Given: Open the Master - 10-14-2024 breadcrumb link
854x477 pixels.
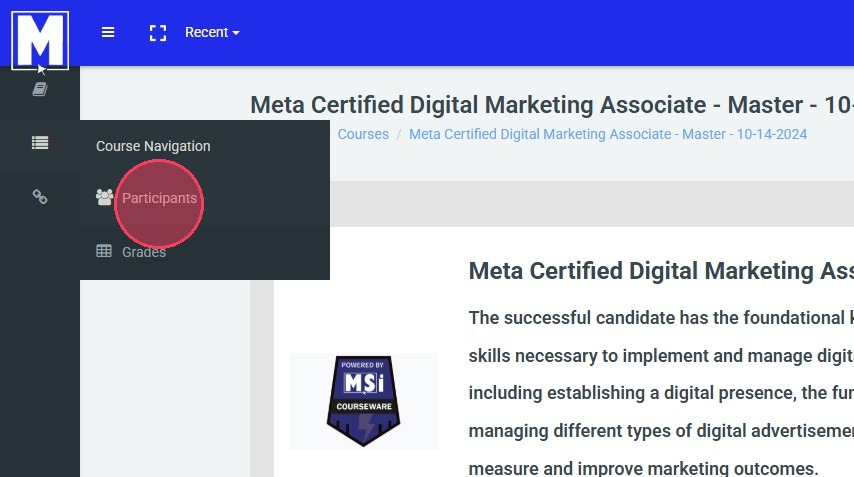Looking at the screenshot, I should coord(607,134).
